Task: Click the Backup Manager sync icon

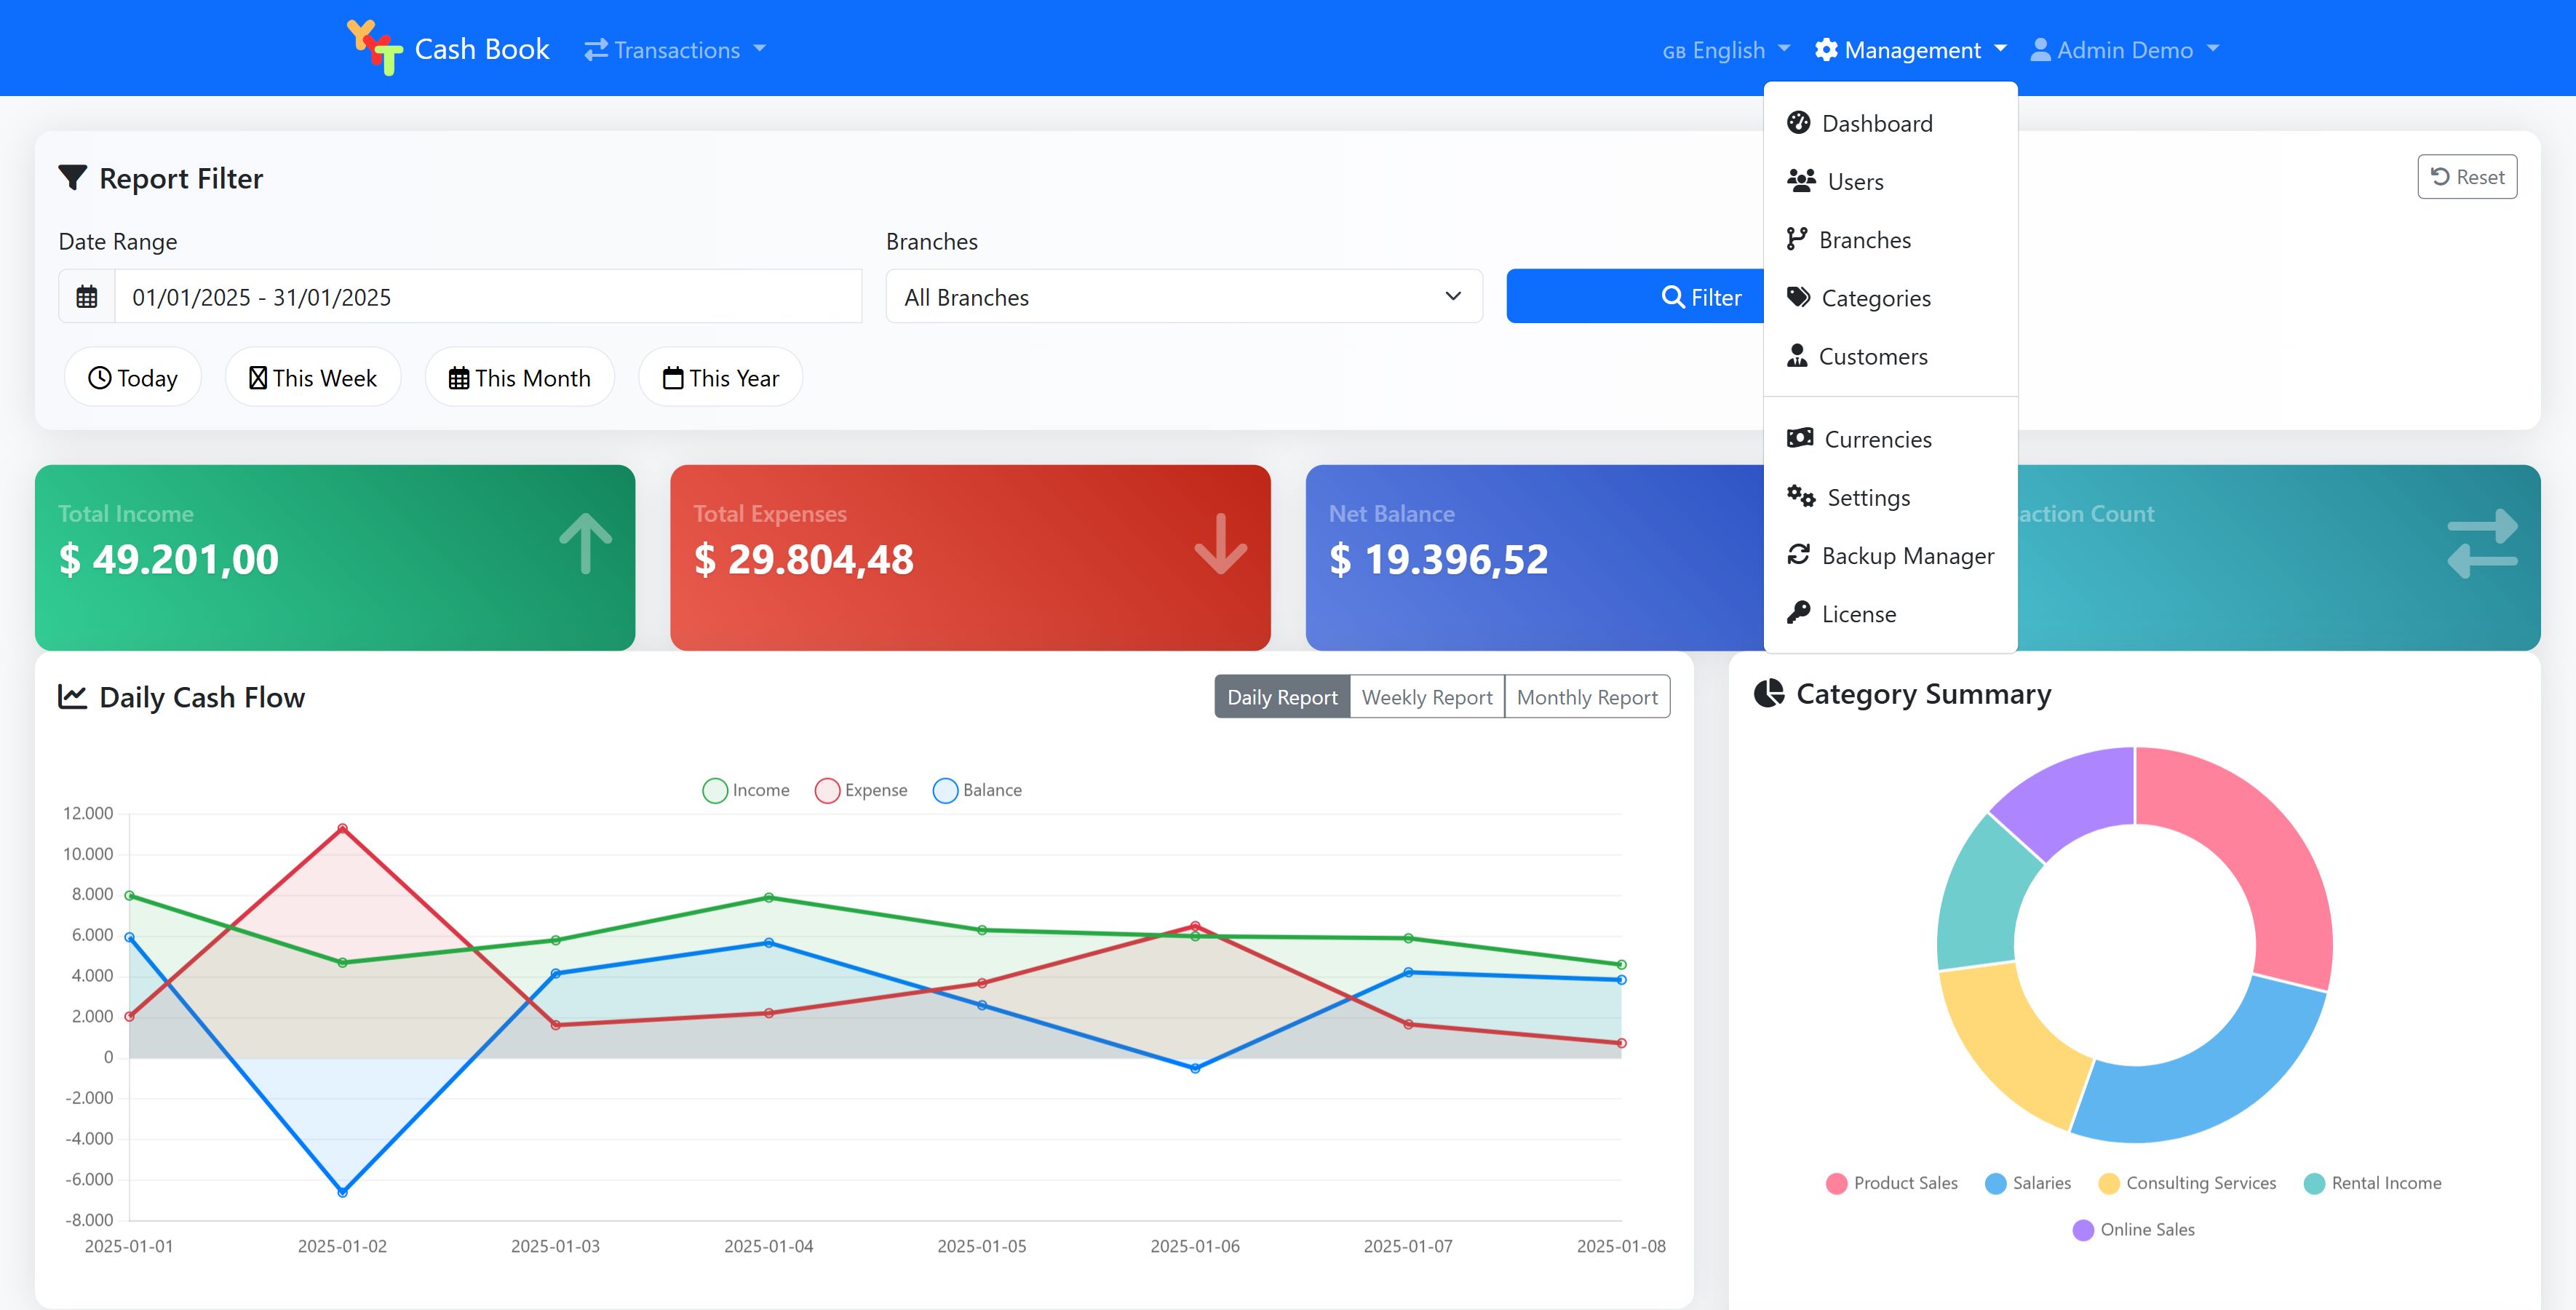Action: click(1798, 555)
